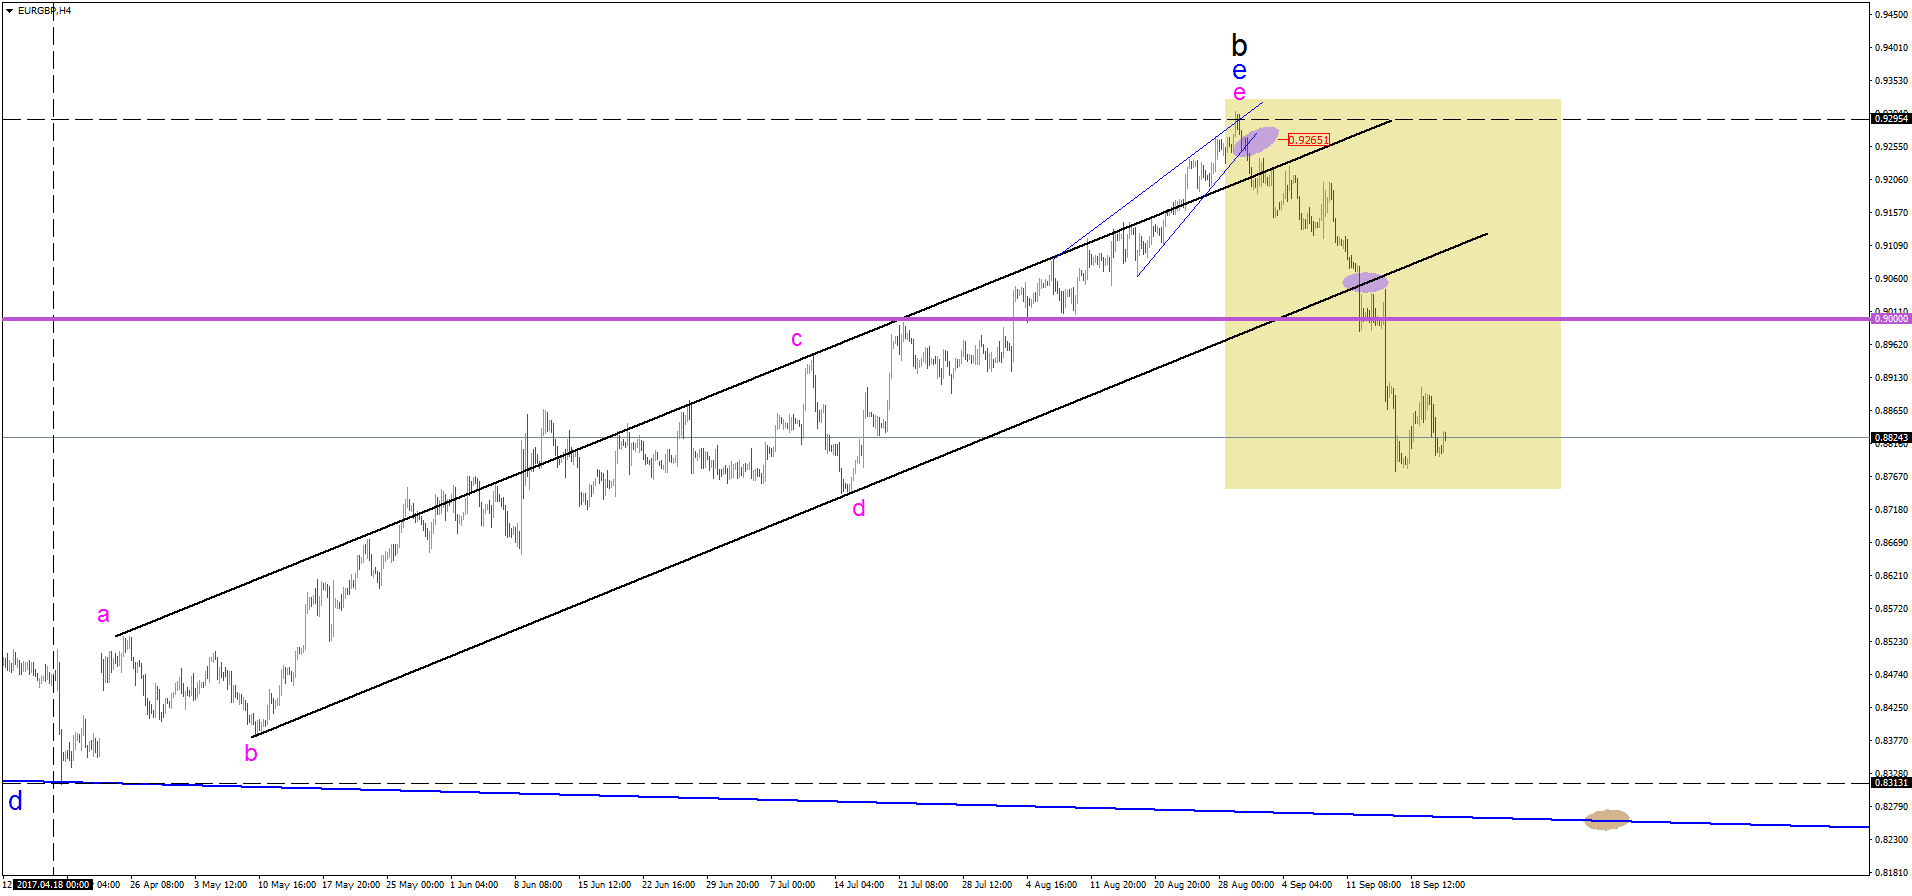Open the chart menu arrow beside EURGBP,H4
The image size is (1912, 896).
pyautogui.click(x=10, y=11)
